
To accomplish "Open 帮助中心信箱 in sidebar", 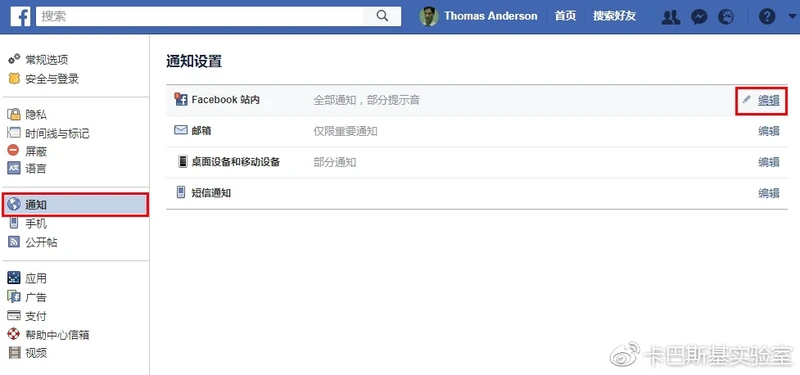I will click(x=57, y=335).
